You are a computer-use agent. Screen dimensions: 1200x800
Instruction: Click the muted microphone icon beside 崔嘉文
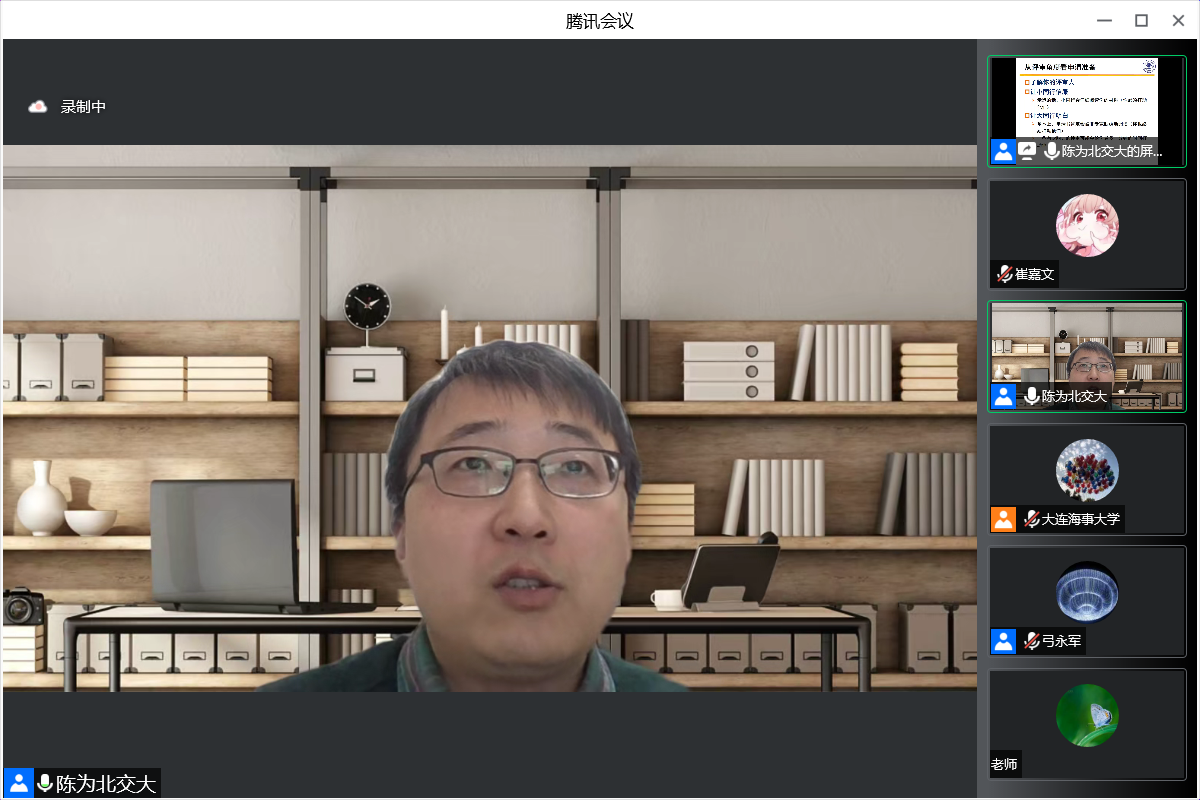point(1004,274)
